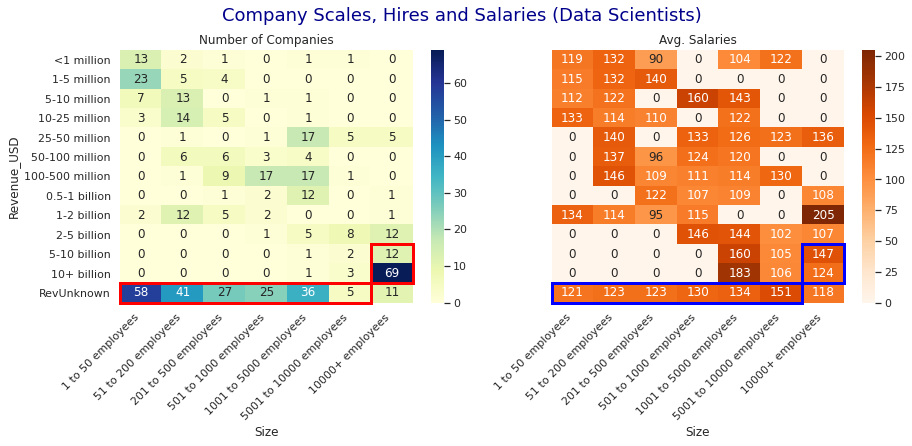Select the salary cell with value 147
Viewport: 912px width, 446px height.
[x=823, y=254]
